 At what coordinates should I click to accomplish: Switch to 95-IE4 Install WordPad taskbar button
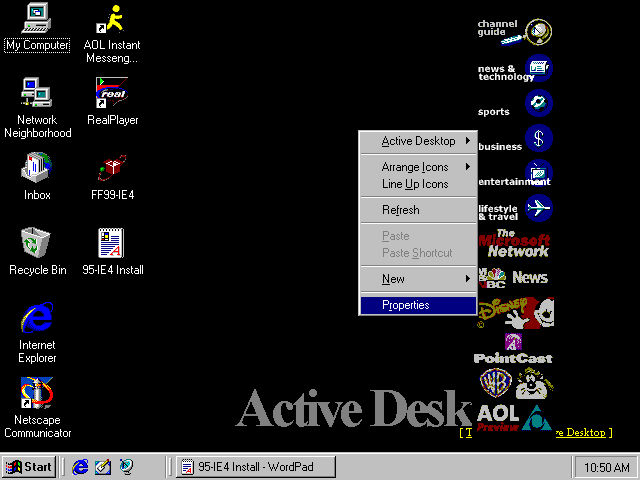coord(254,467)
